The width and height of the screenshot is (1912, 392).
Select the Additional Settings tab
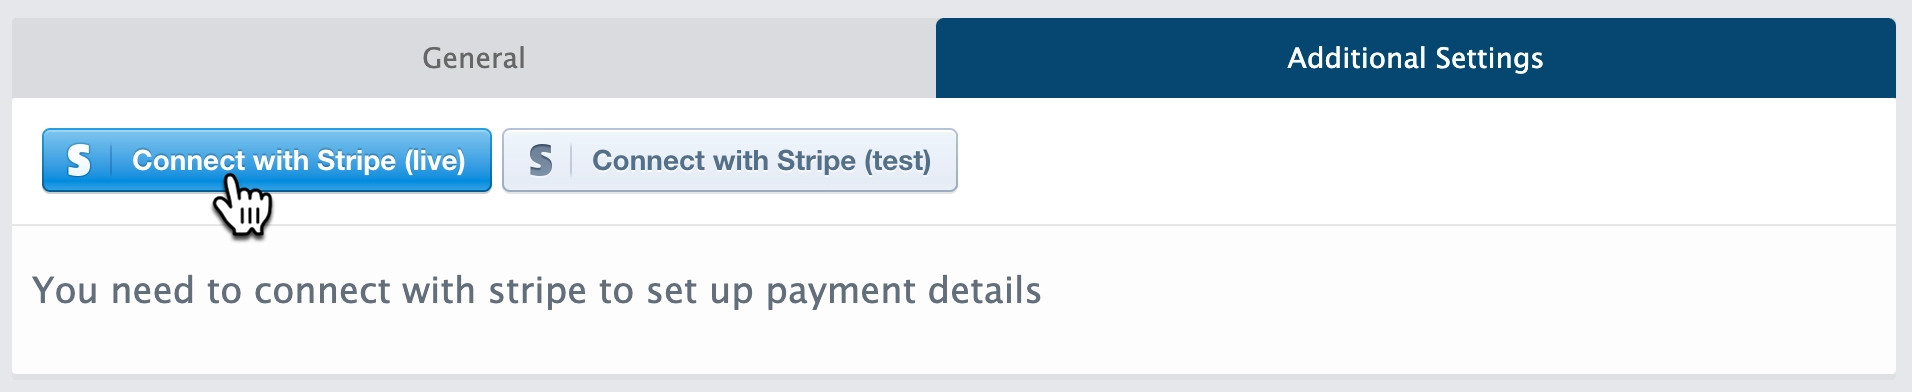[1415, 58]
